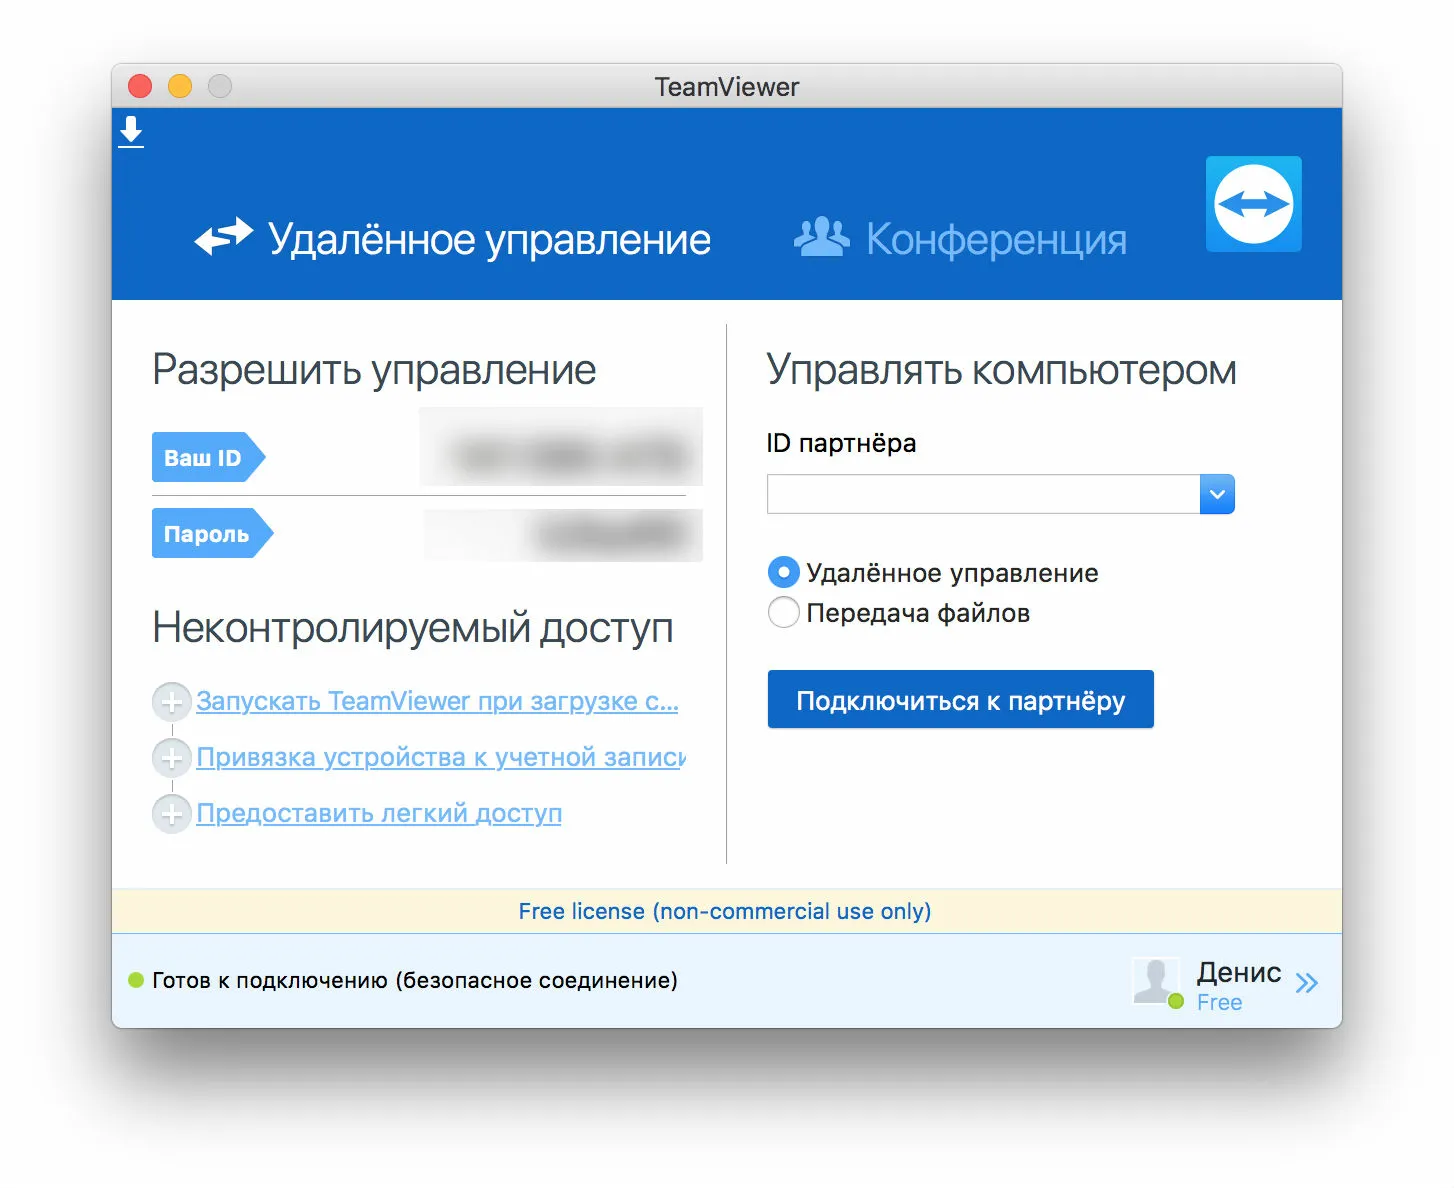Viewport: 1454px width, 1188px height.
Task: Switch to the Конференция tab
Action: pyautogui.click(x=995, y=240)
